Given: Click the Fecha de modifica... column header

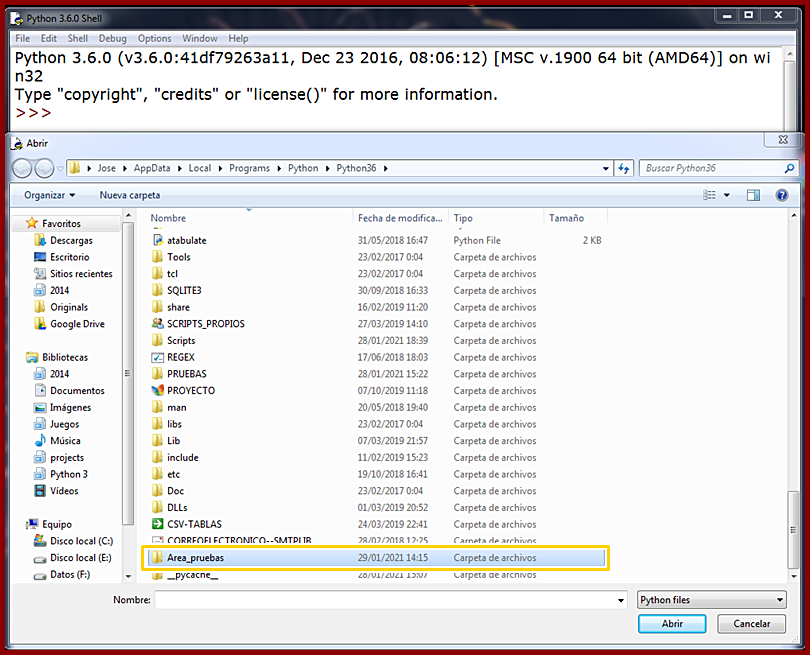Looking at the screenshot, I should (x=400, y=218).
